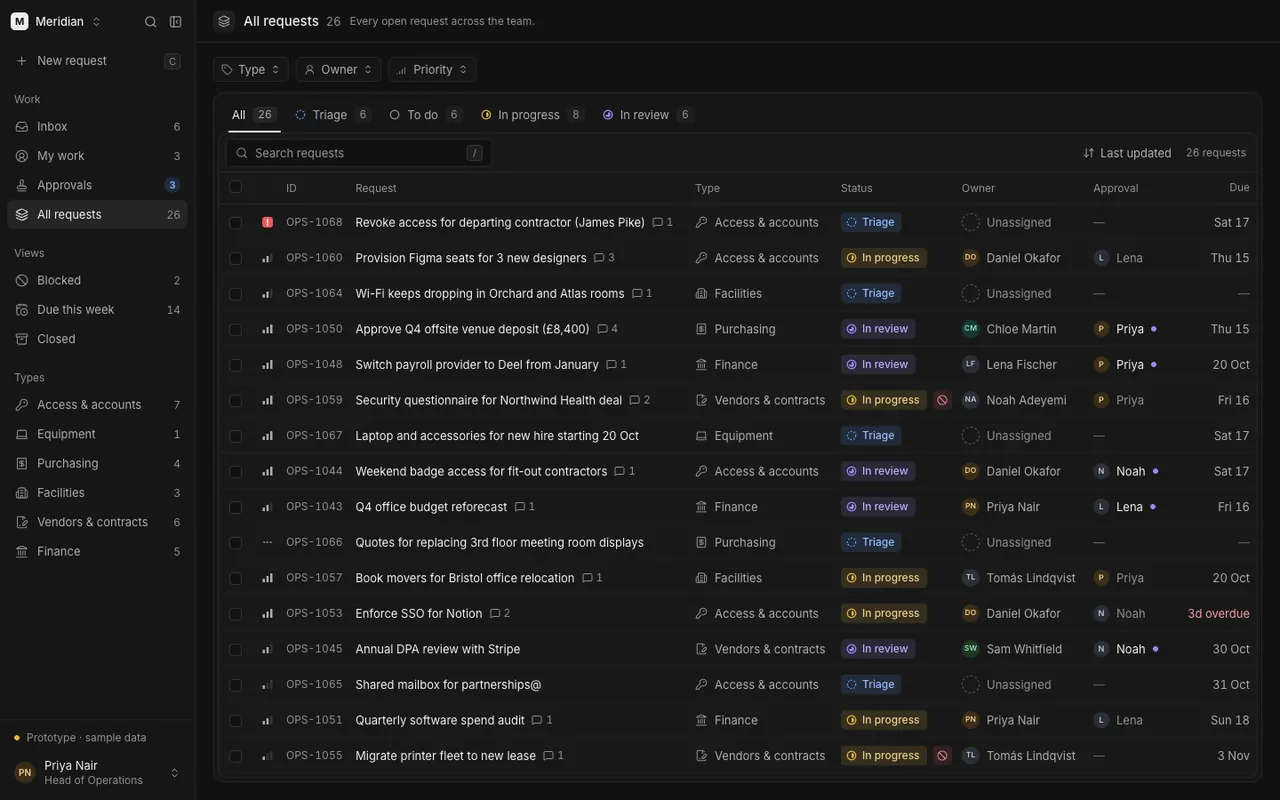The height and width of the screenshot is (800, 1280).
Task: Click the blocked icon on OPS-1055 row
Action: [942, 756]
